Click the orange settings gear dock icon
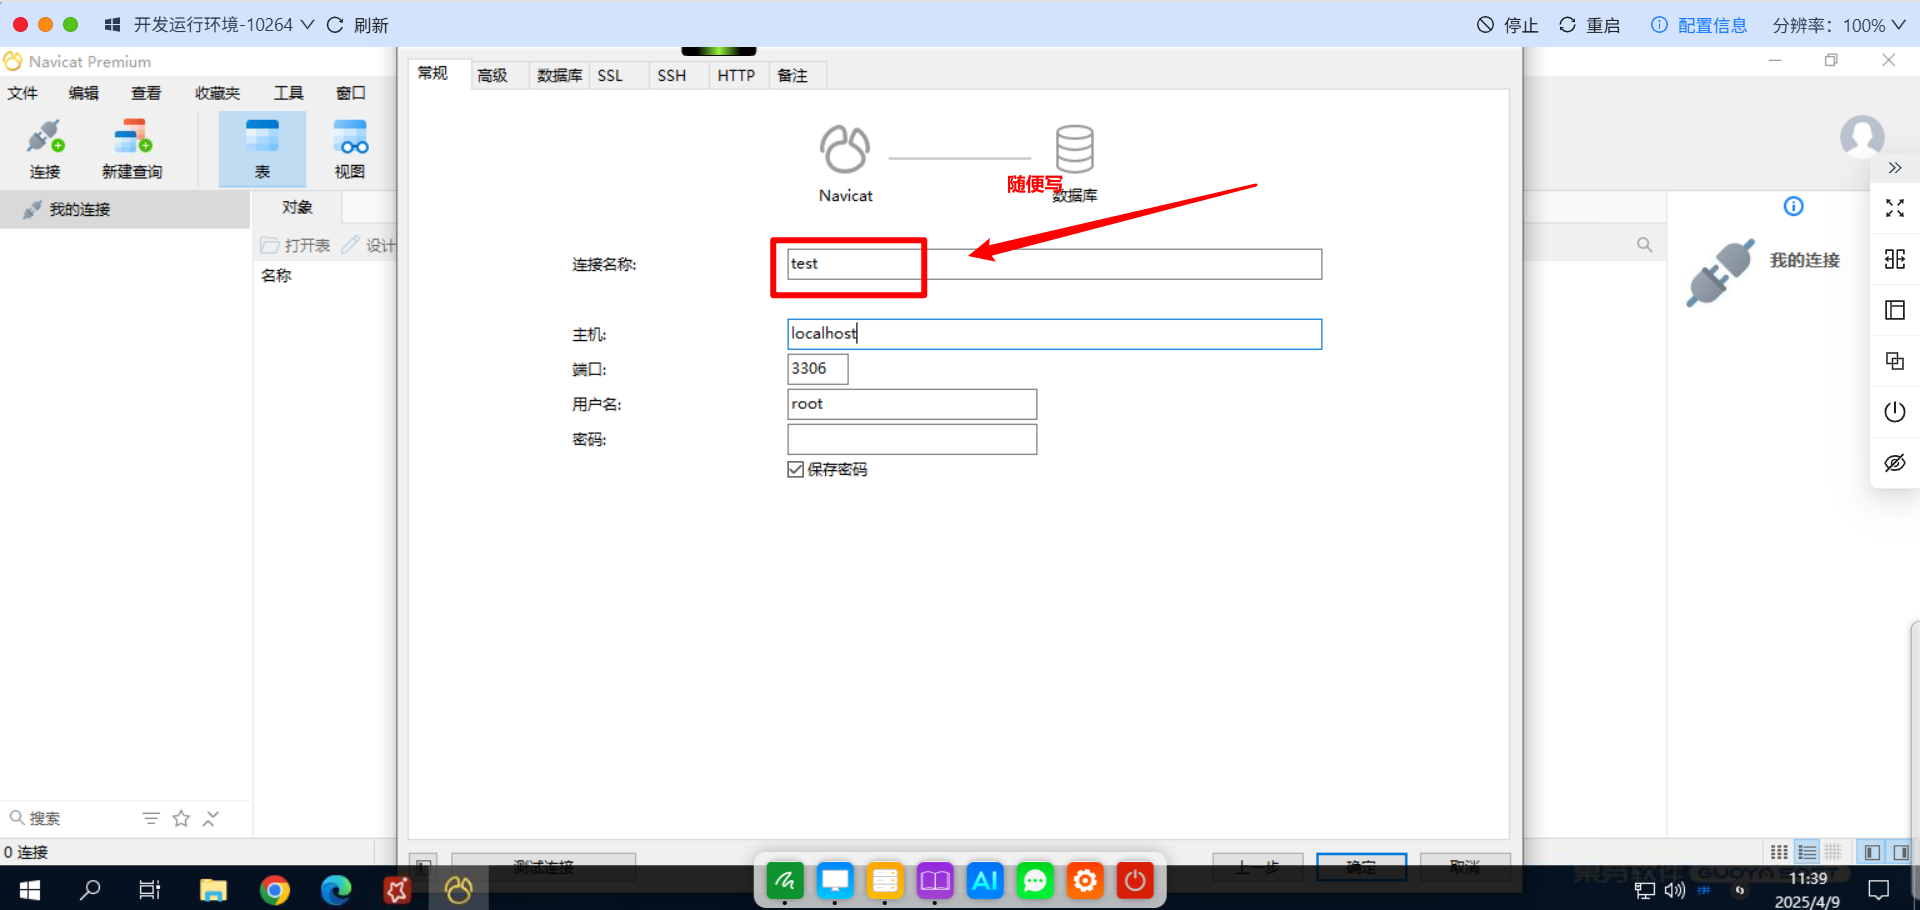This screenshot has width=1920, height=910. click(1085, 880)
